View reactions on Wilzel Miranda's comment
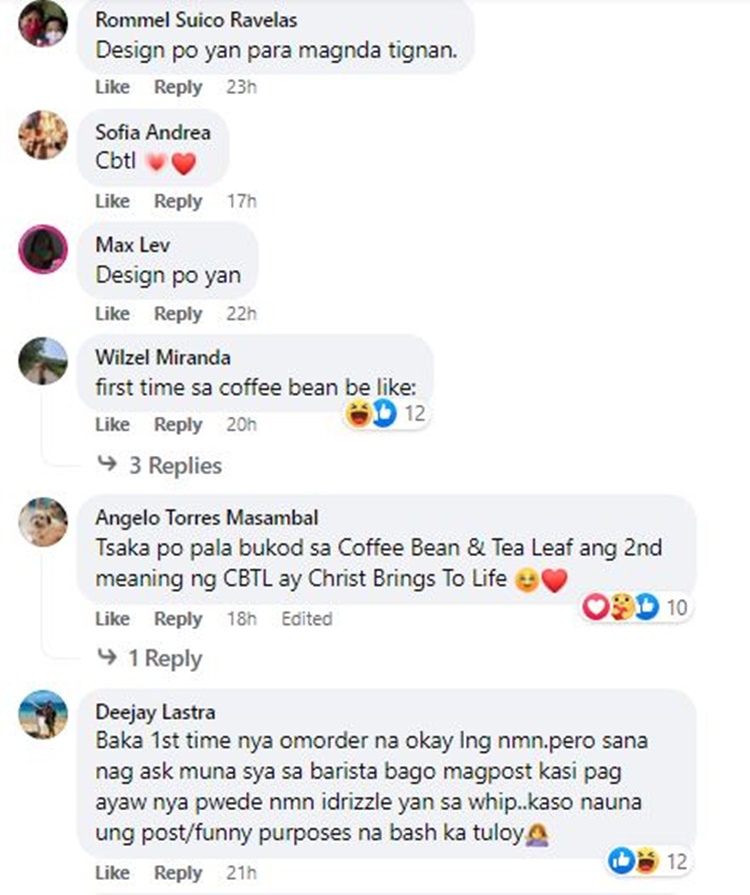Image resolution: width=750 pixels, height=895 pixels. (x=386, y=413)
